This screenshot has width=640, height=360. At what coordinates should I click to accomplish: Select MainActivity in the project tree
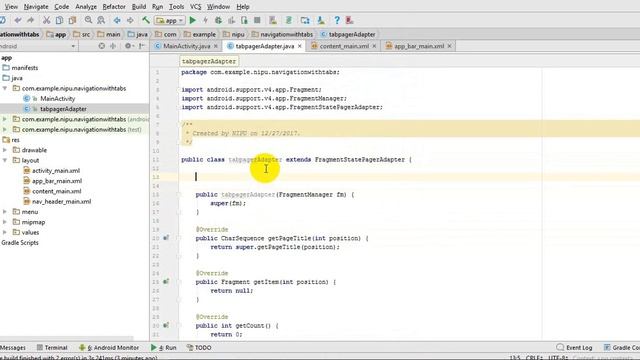point(58,98)
